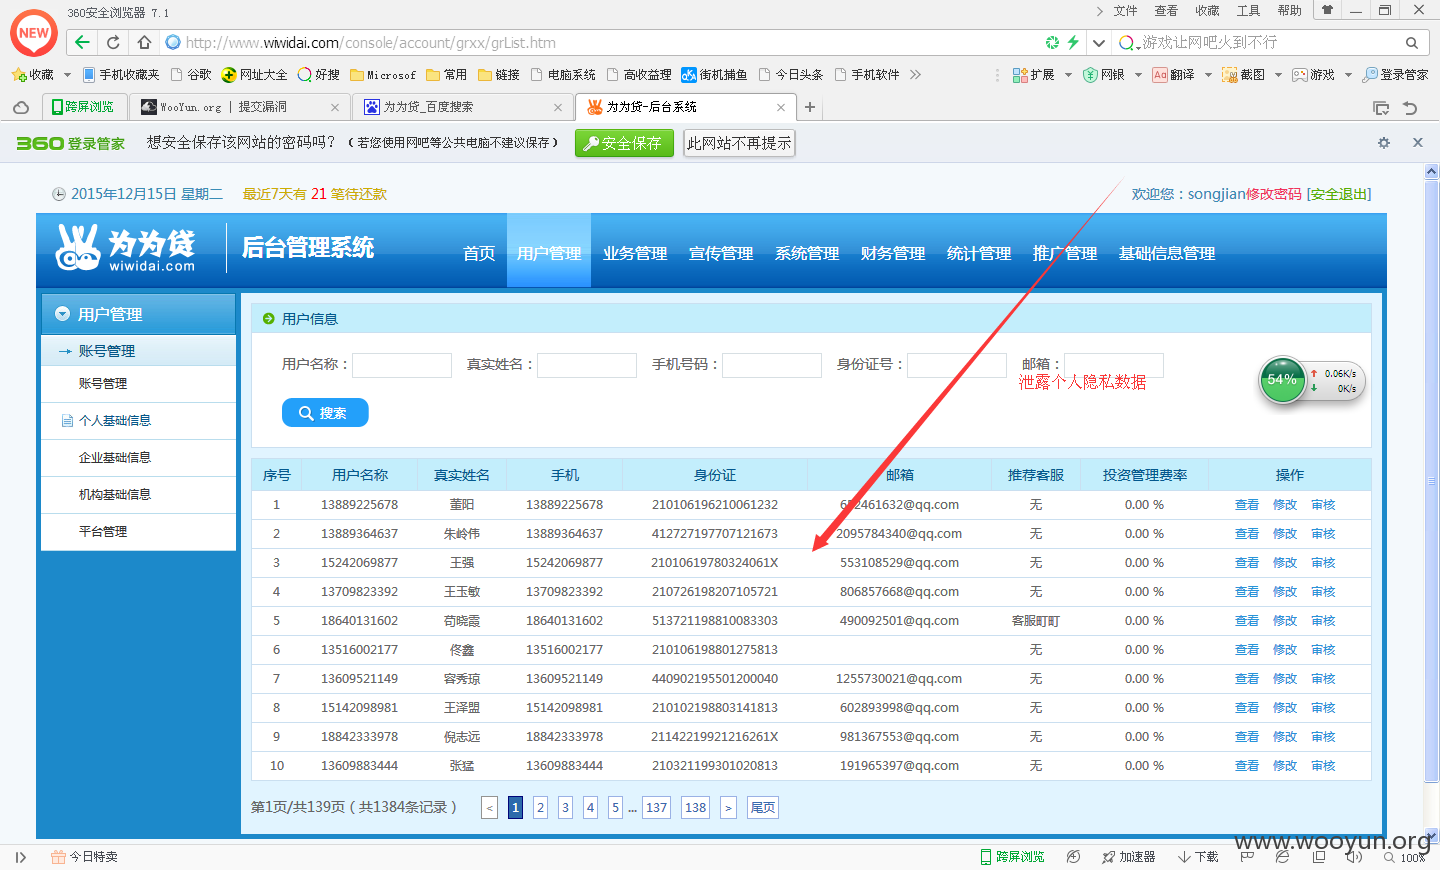Open the 工具 browser menu
Viewport: 1440px width, 870px height.
point(1249,11)
